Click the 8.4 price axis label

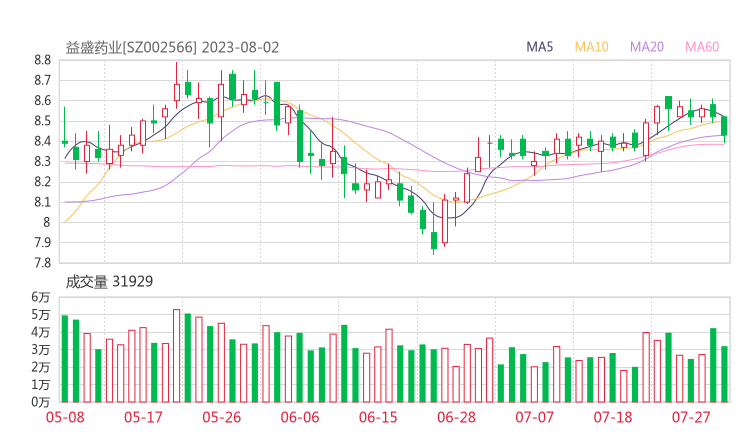[42, 141]
